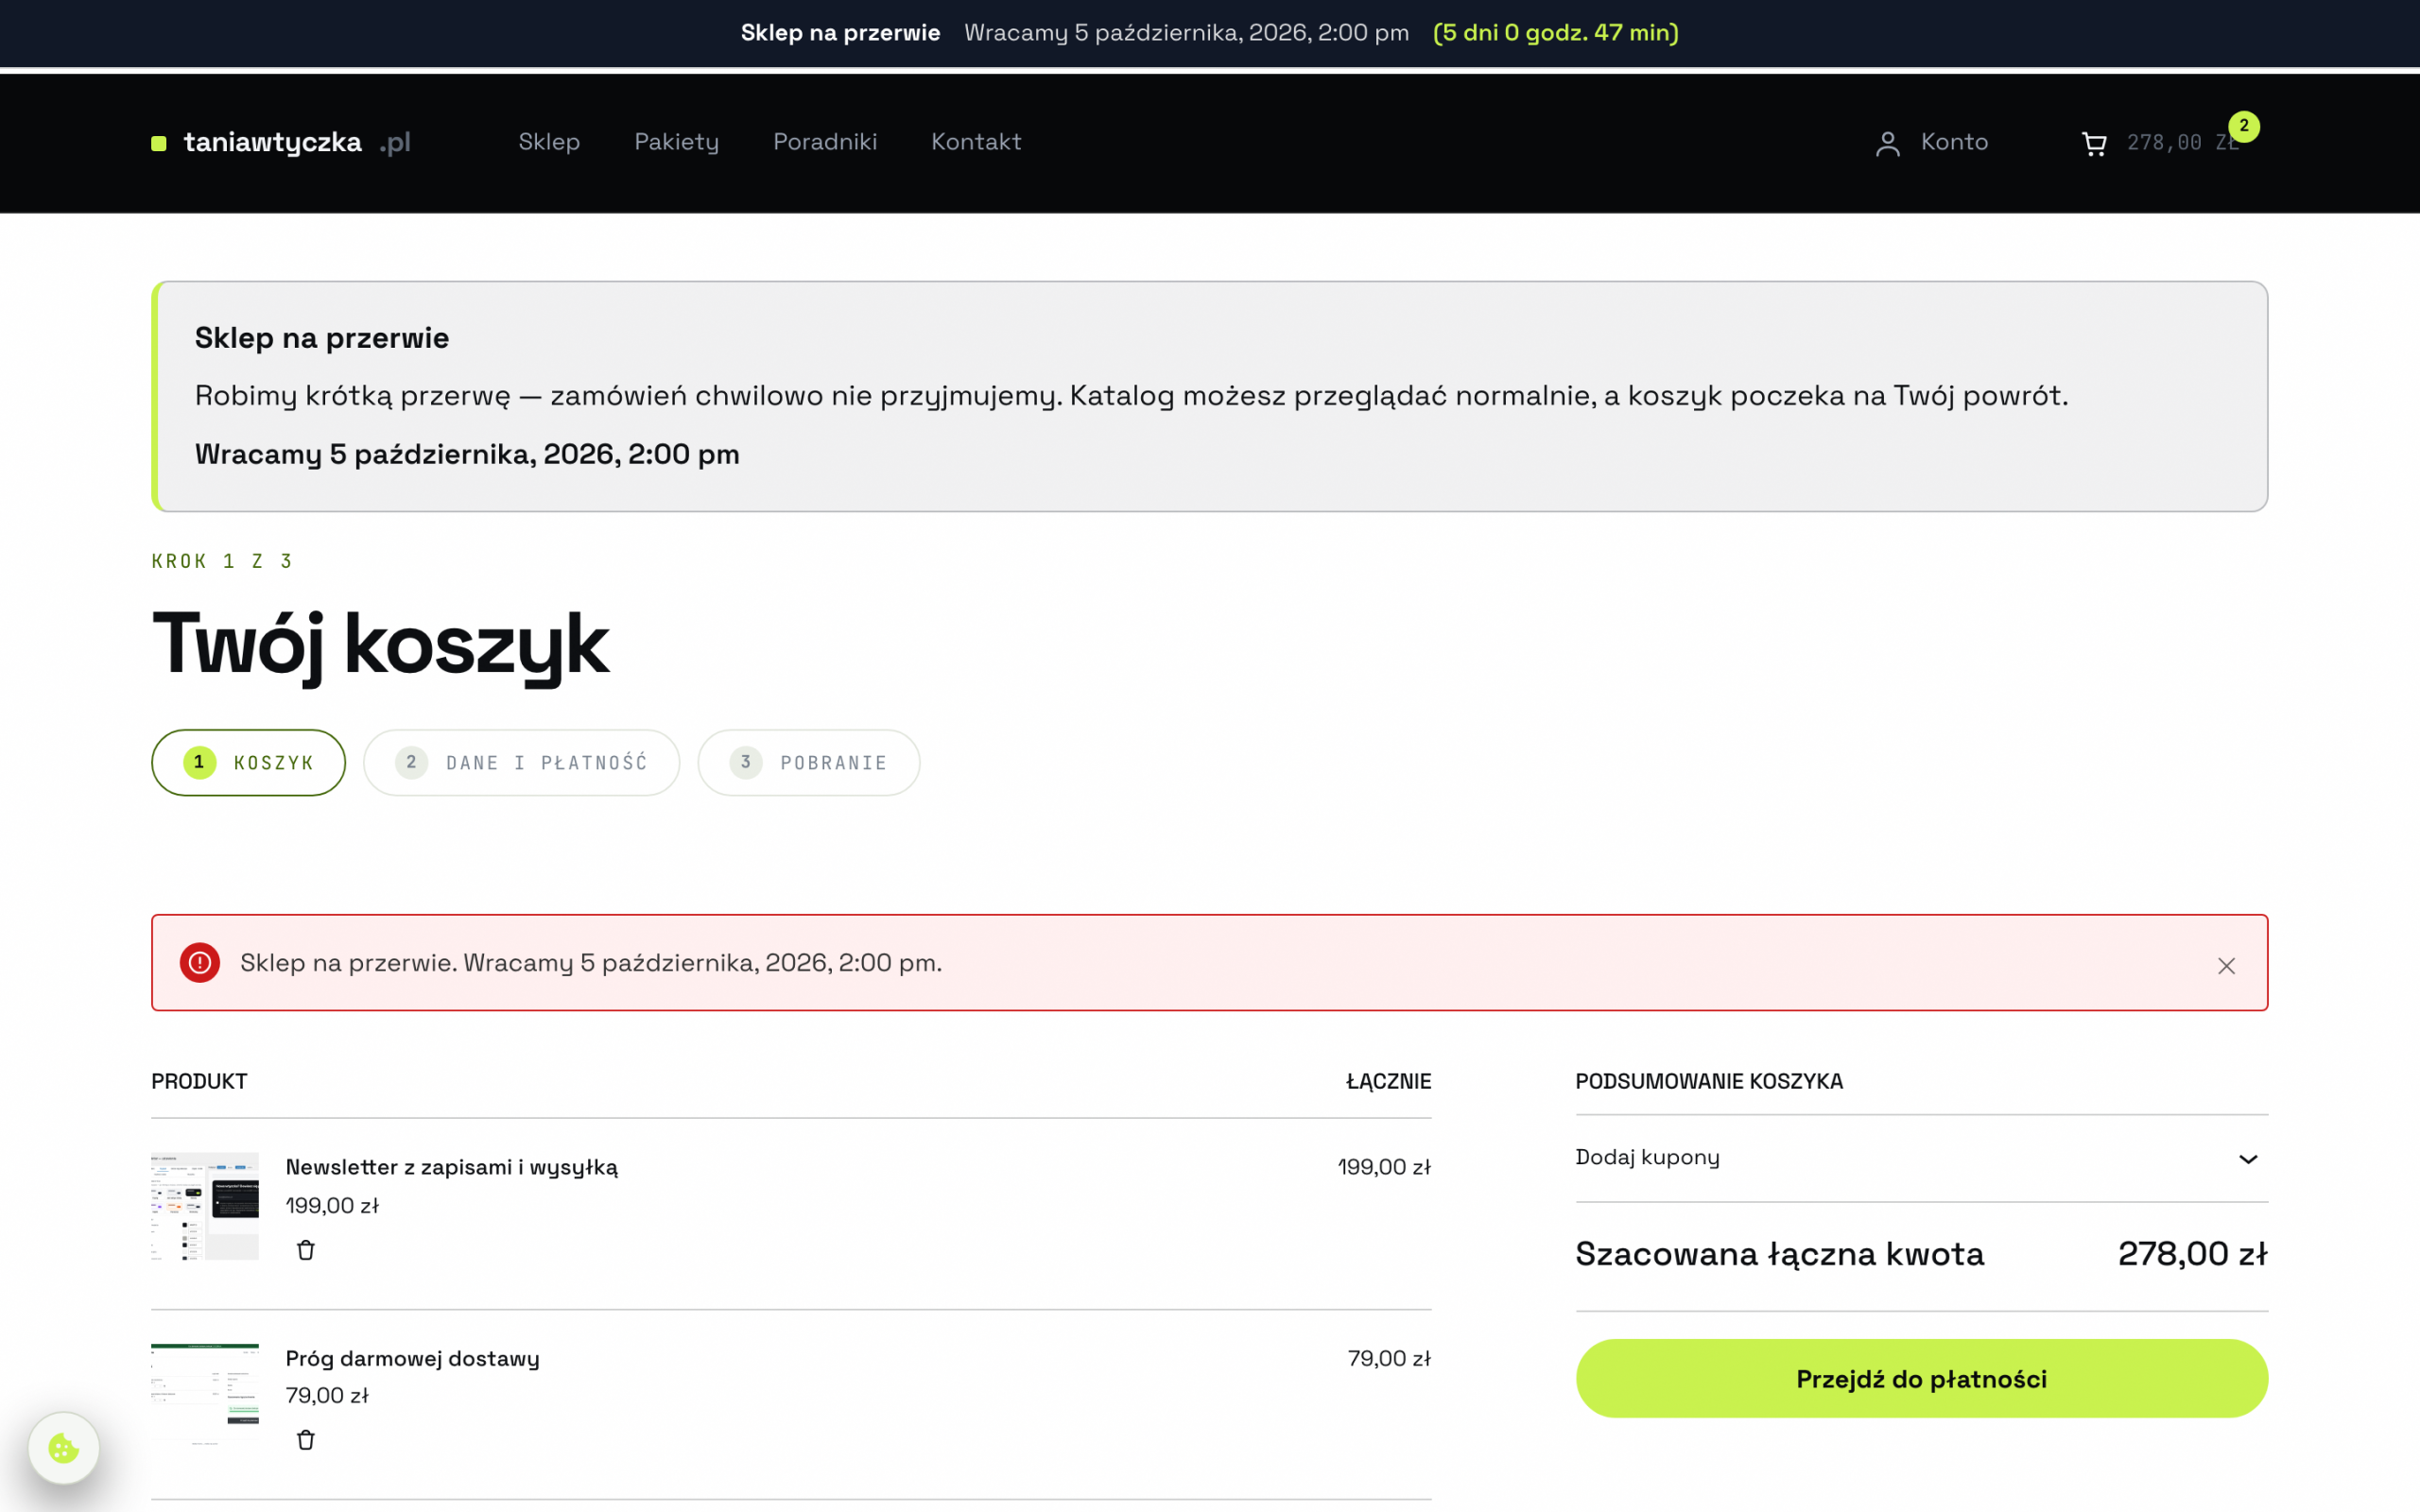Viewport: 2420px width, 1512px height.
Task: Click the 199,00 zł unit price under Newsletter
Action: 332,1206
